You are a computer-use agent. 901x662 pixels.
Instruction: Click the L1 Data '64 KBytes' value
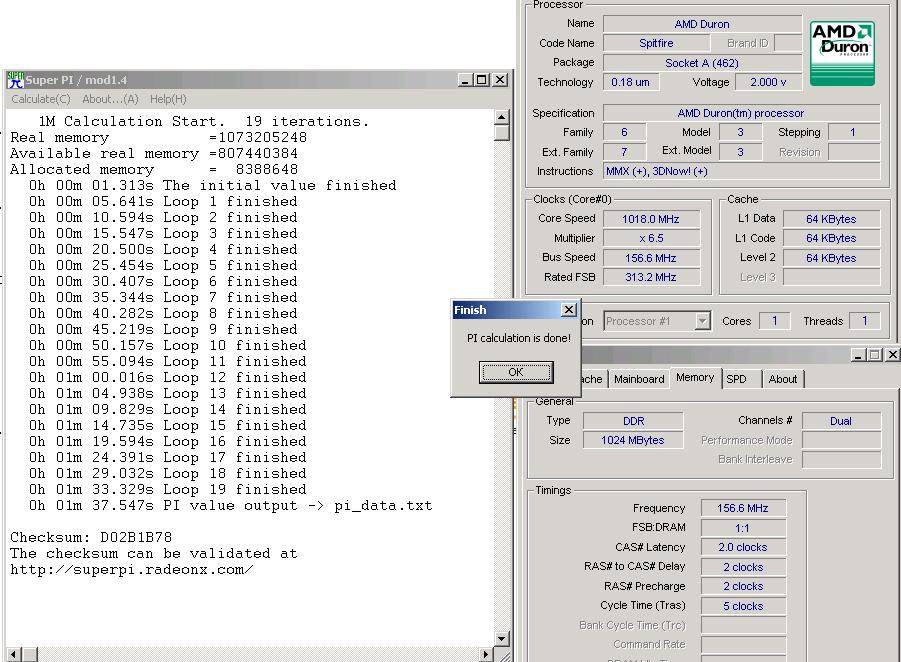pyautogui.click(x=831, y=219)
